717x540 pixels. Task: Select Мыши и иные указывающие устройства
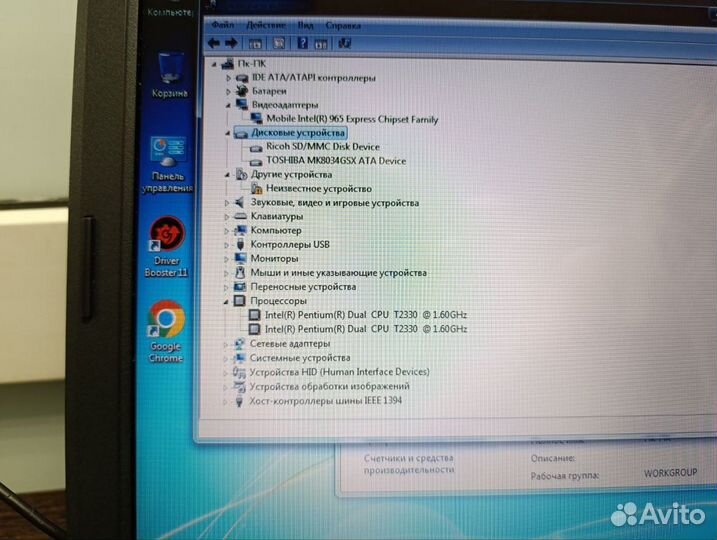click(338, 273)
